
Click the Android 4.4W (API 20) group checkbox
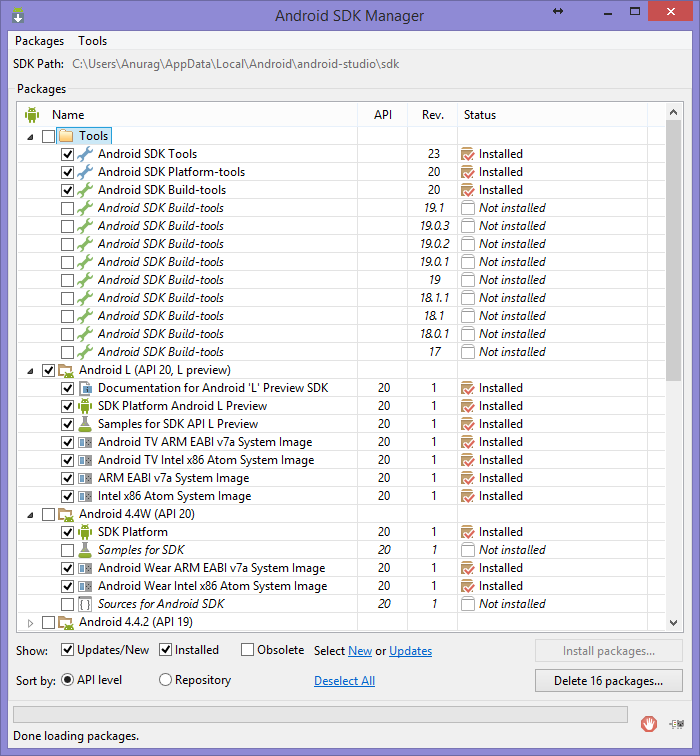click(48, 514)
